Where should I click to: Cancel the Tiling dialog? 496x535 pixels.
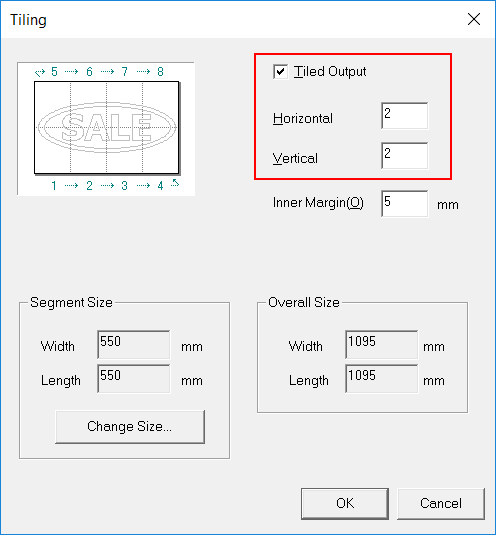click(x=441, y=504)
